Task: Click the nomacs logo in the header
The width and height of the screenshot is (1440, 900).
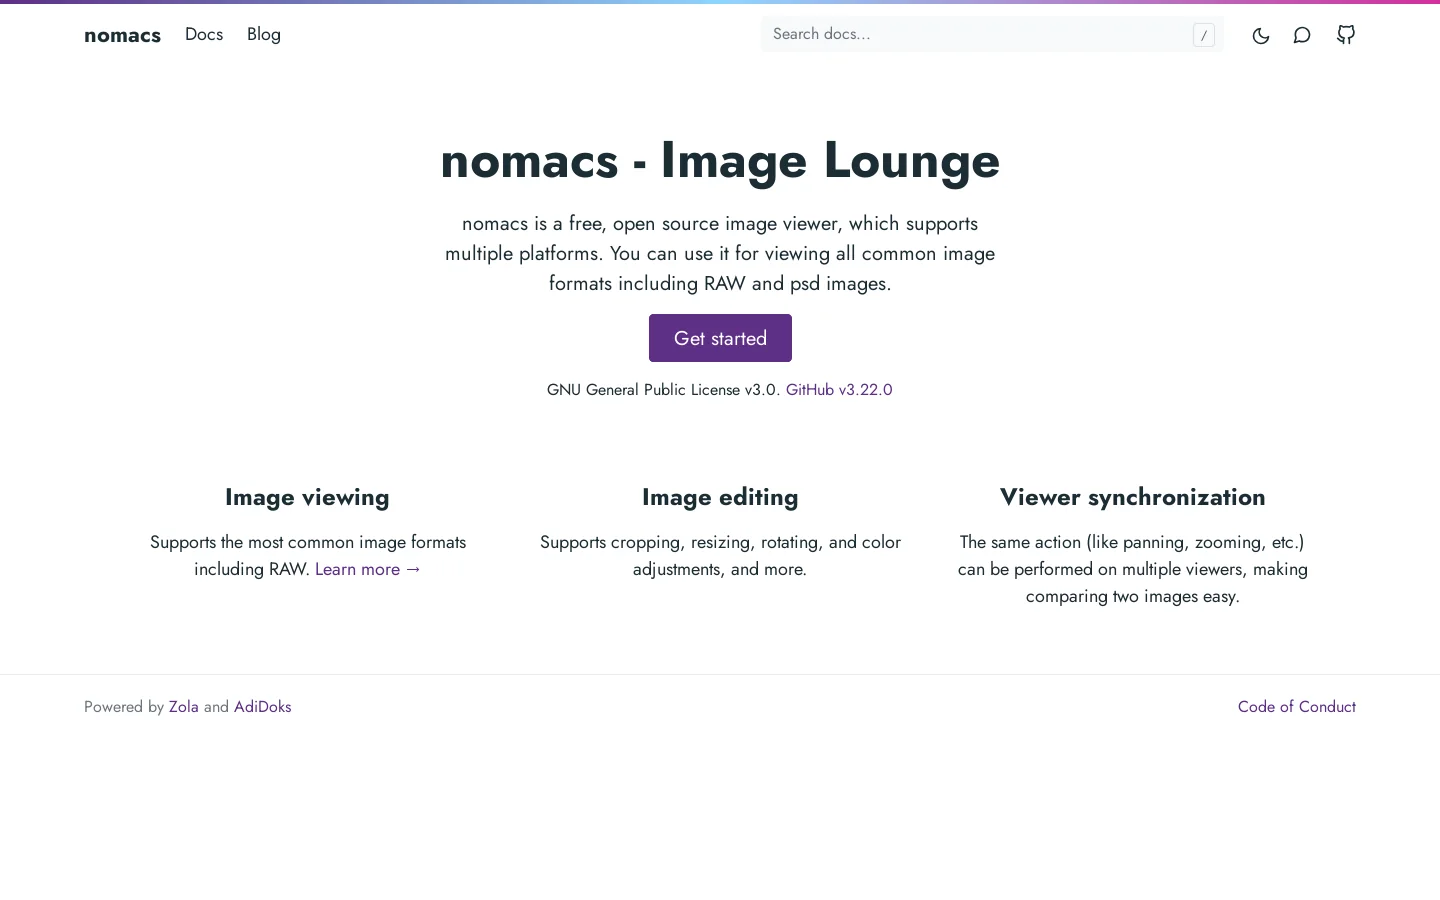Action: coord(122,35)
